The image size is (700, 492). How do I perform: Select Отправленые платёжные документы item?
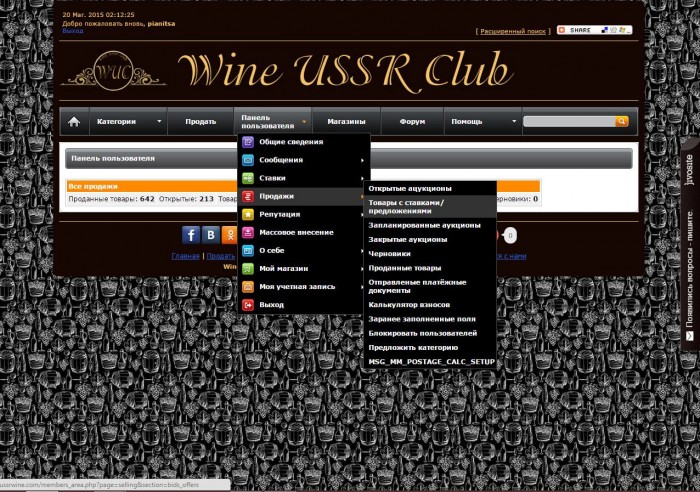[x=430, y=286]
